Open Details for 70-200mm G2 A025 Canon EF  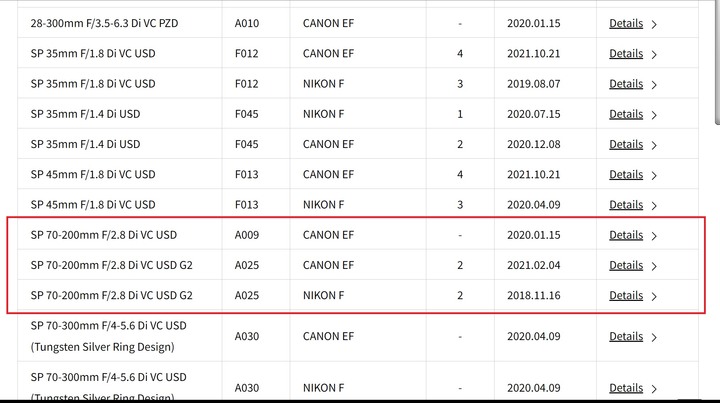[x=626, y=266]
